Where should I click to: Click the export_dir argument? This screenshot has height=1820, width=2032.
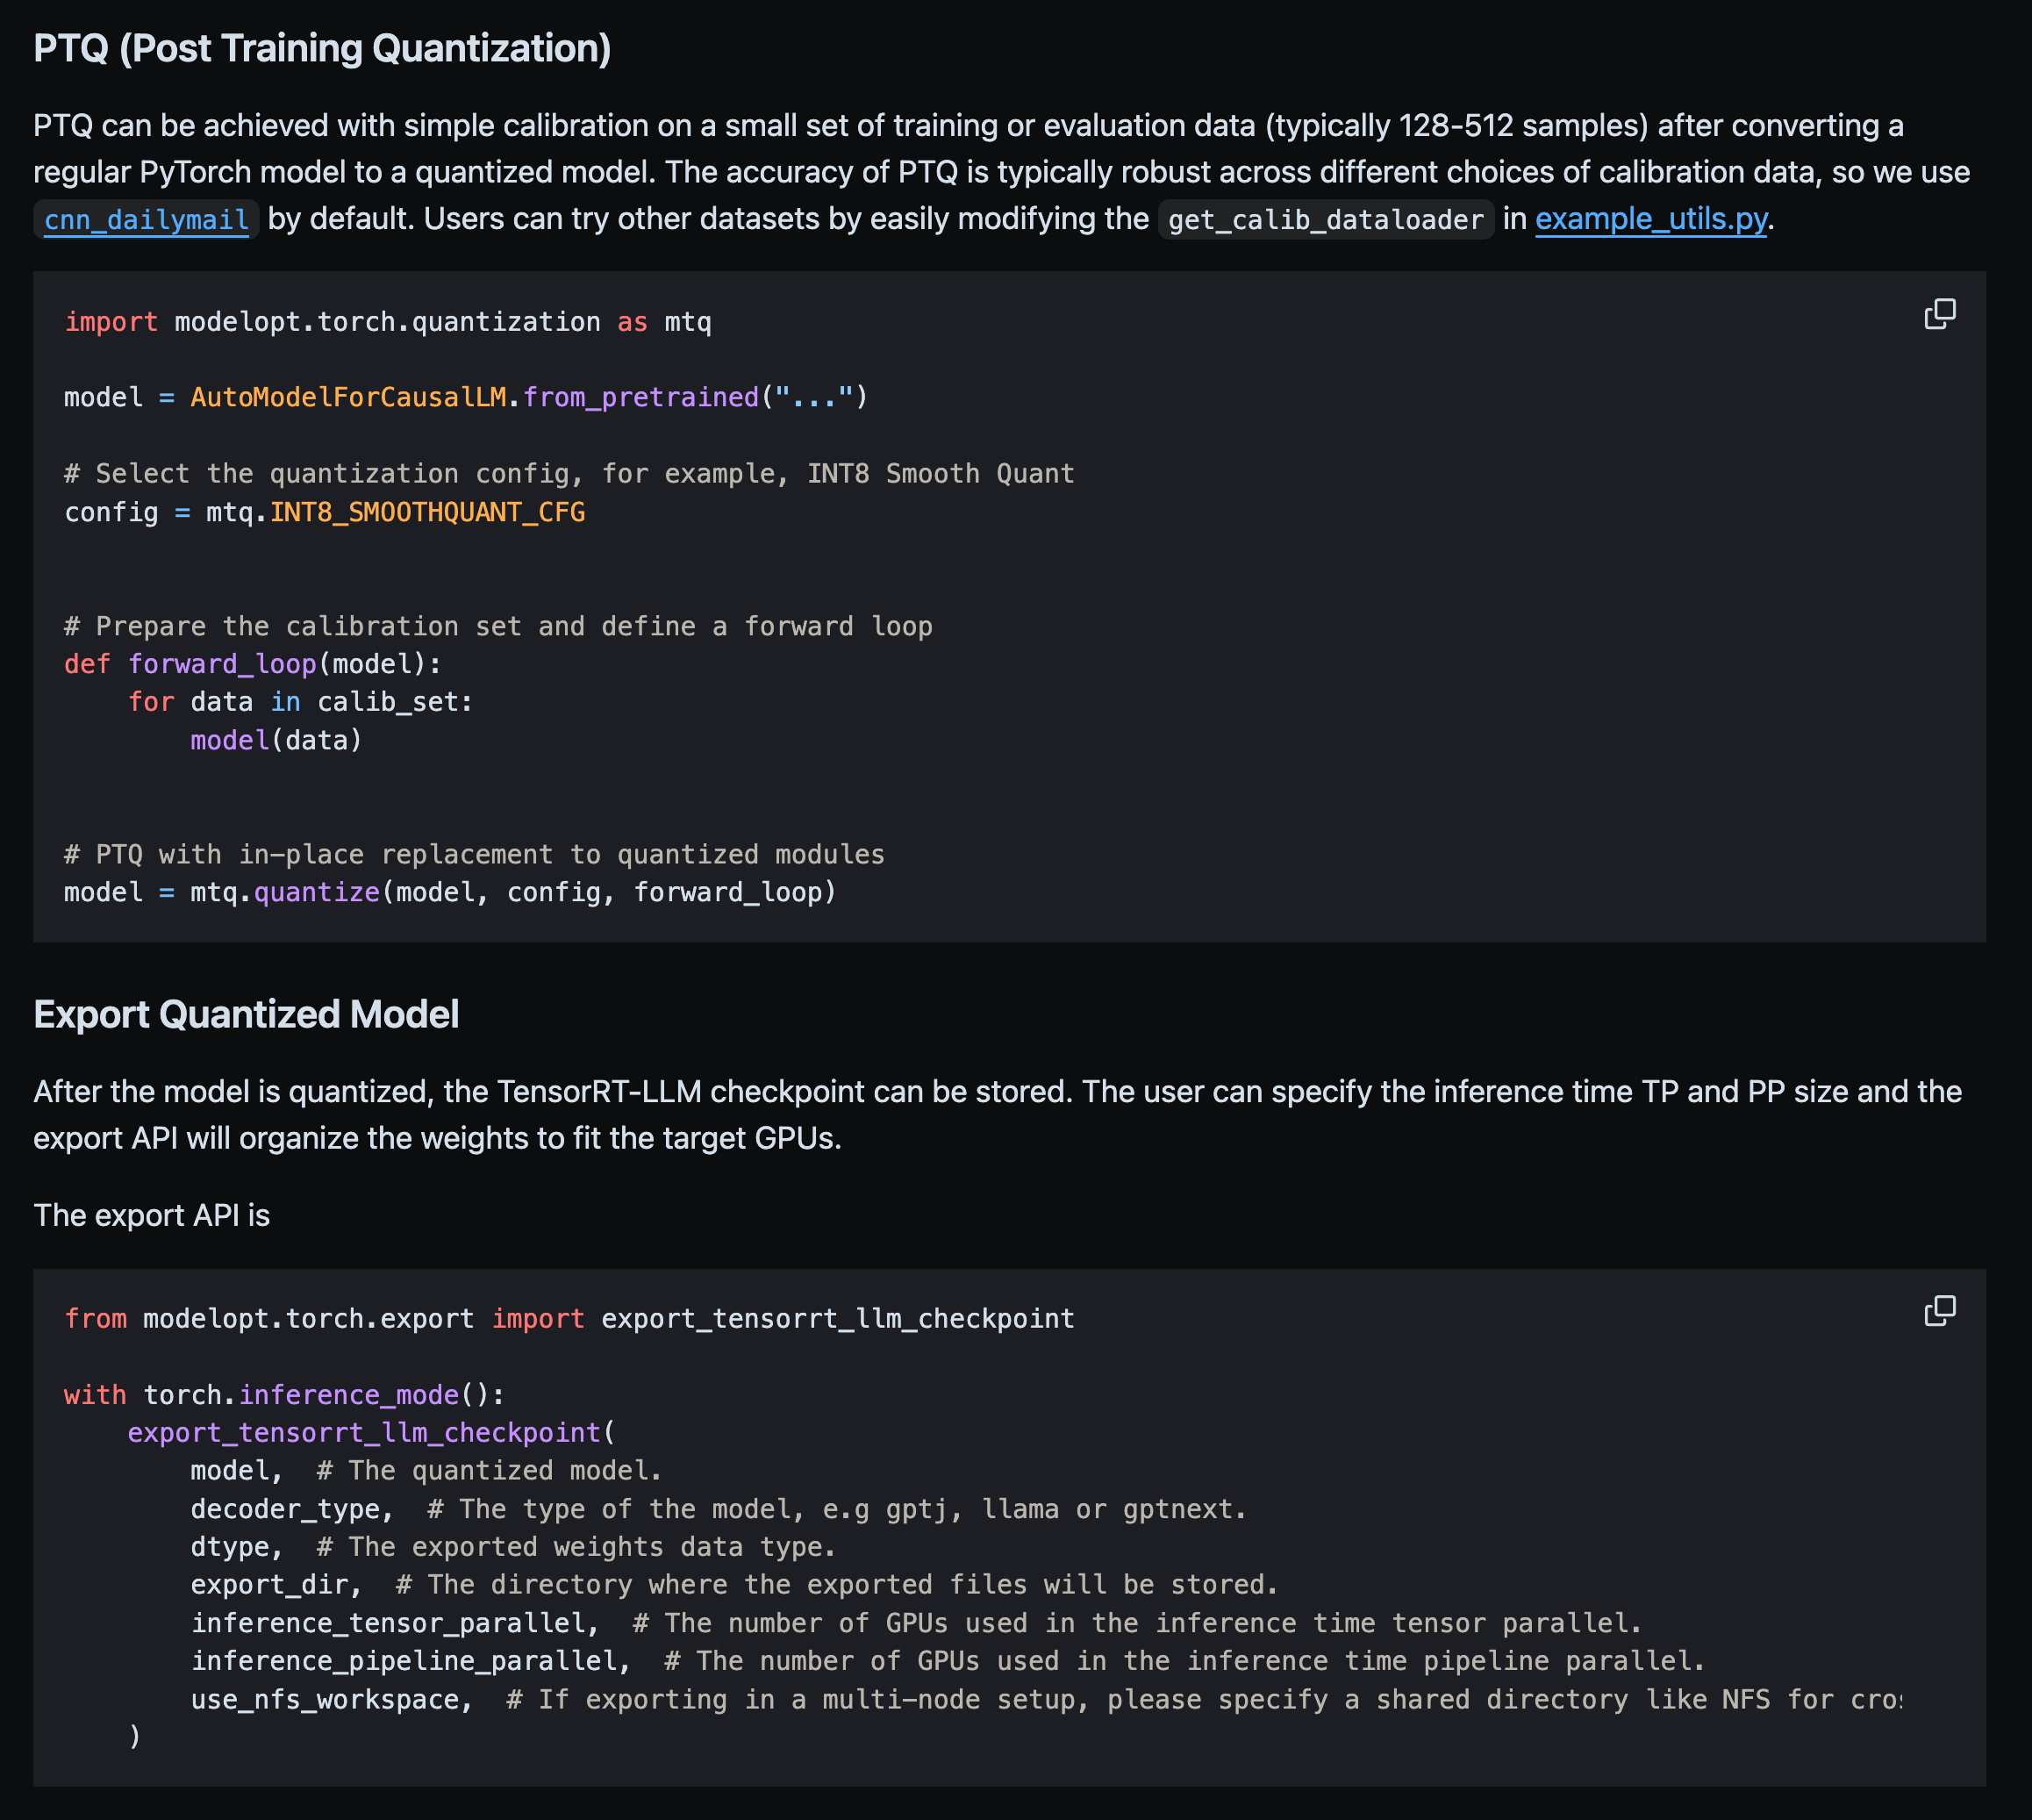[269, 1584]
